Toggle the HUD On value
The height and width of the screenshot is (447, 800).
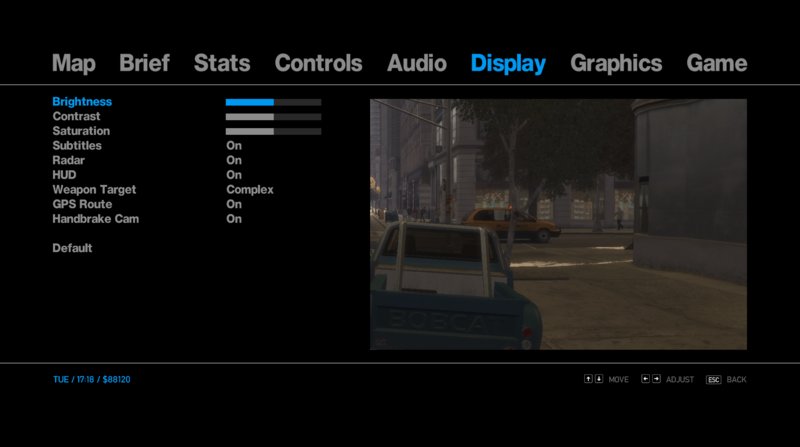tap(234, 175)
